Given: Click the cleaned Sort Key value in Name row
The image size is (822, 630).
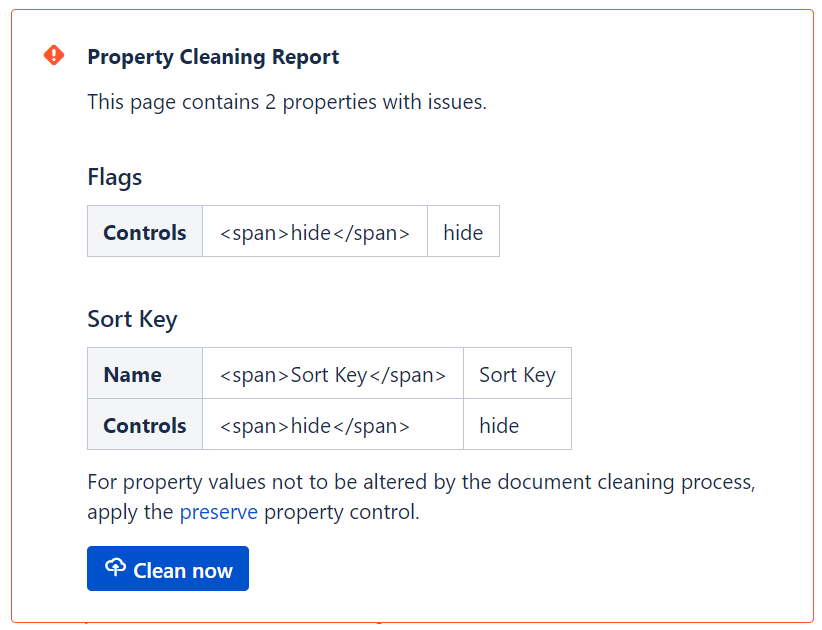Looking at the screenshot, I should coord(517,374).
